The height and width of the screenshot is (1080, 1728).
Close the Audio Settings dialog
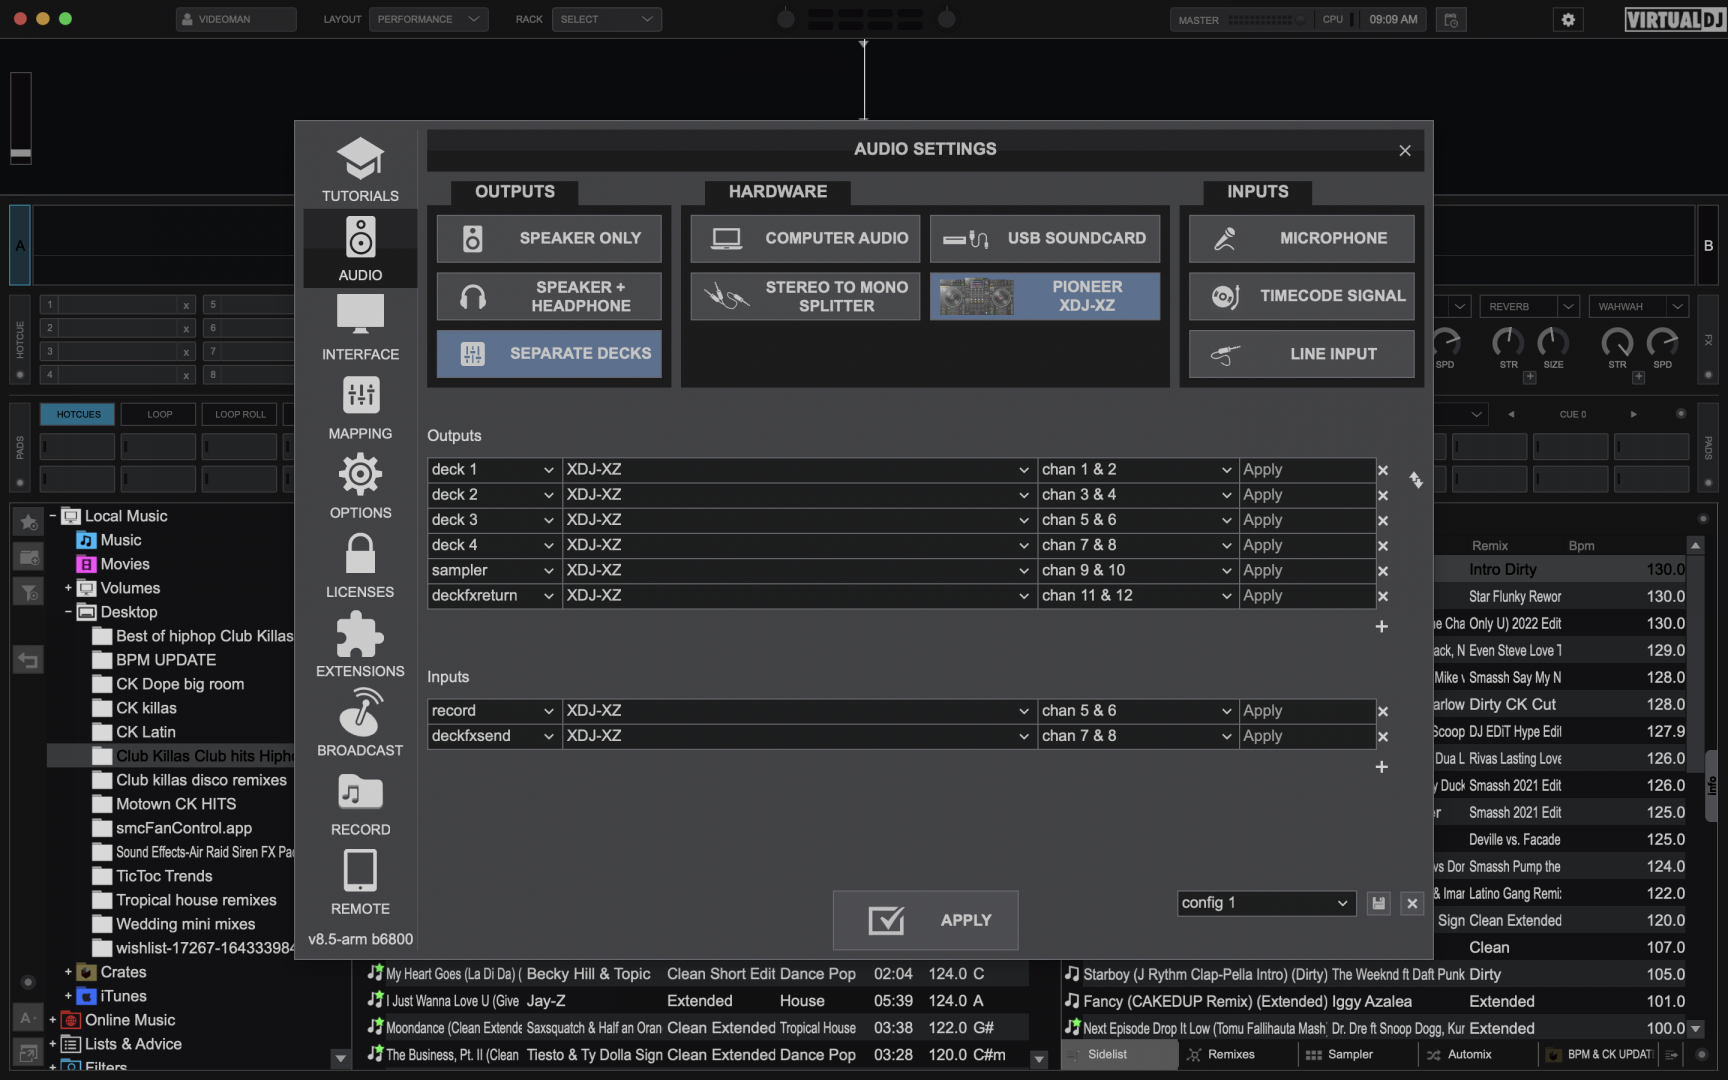click(x=1405, y=151)
